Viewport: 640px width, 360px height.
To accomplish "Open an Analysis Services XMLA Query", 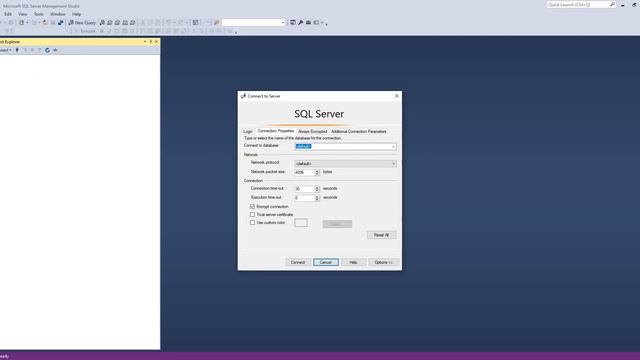I will [125, 22].
